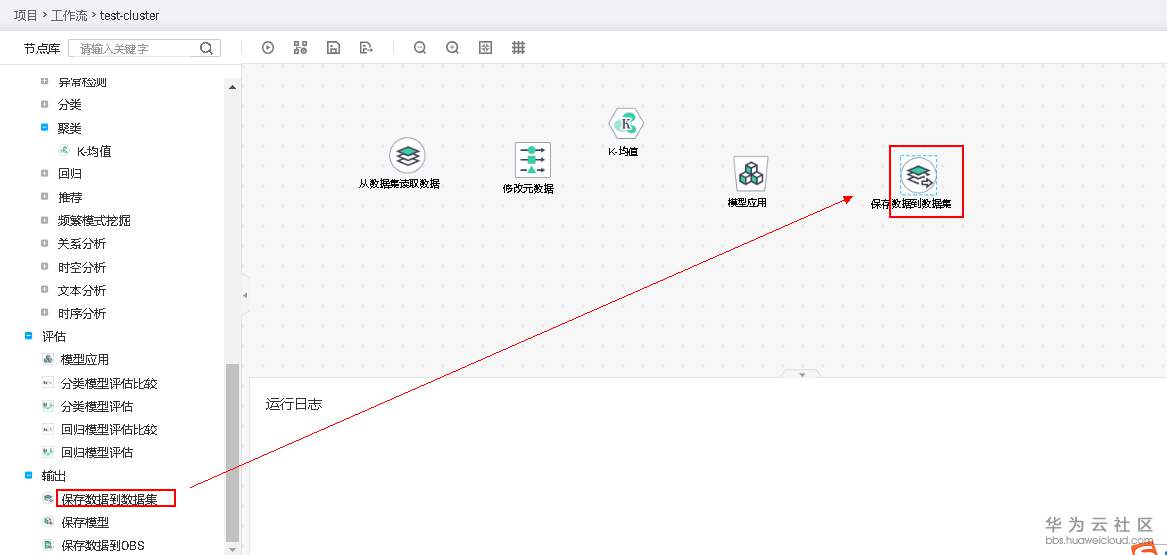
Task: Collapse the 评估 group
Action: click(29, 336)
